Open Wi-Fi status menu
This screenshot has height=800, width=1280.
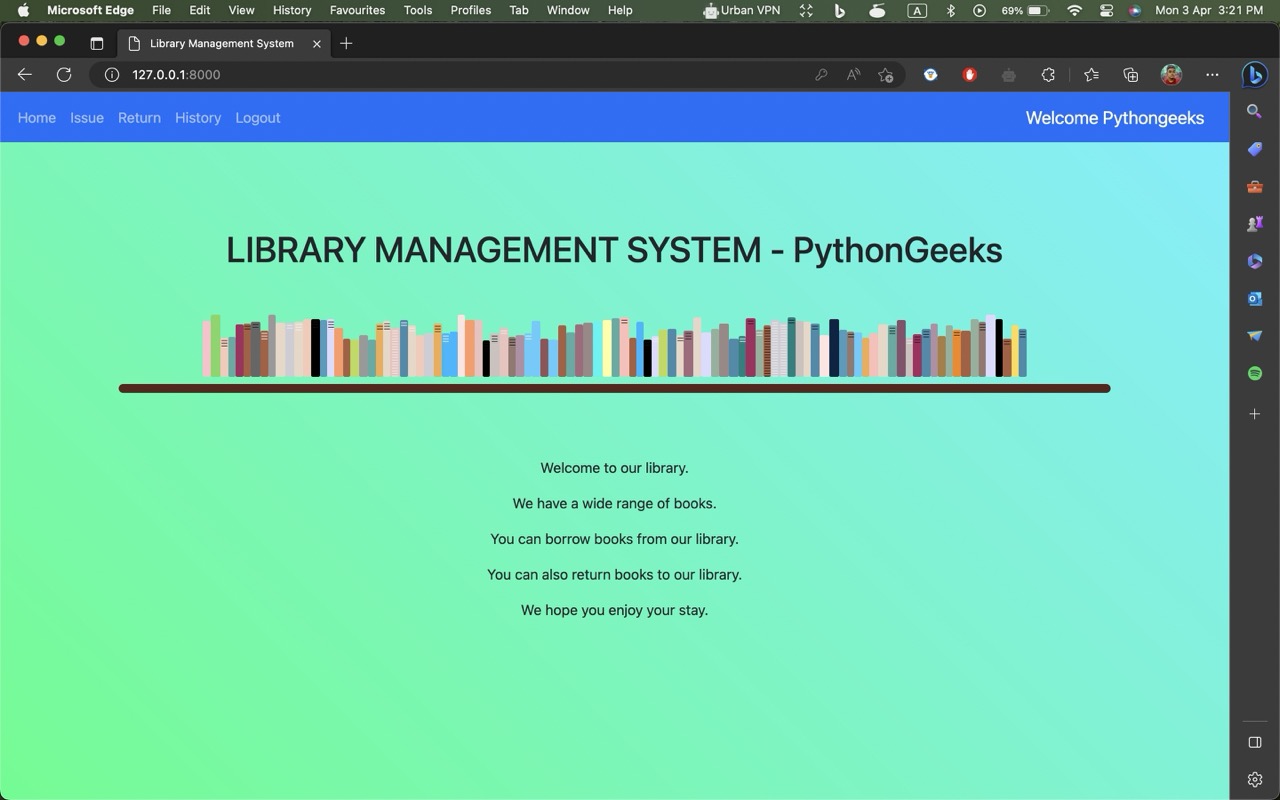tap(1075, 10)
